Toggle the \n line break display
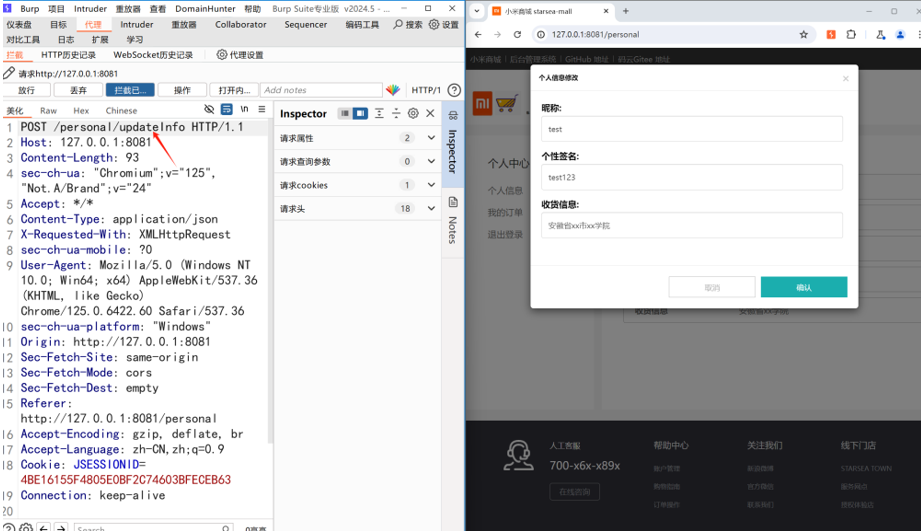This screenshot has height=531, width=921. coord(244,110)
